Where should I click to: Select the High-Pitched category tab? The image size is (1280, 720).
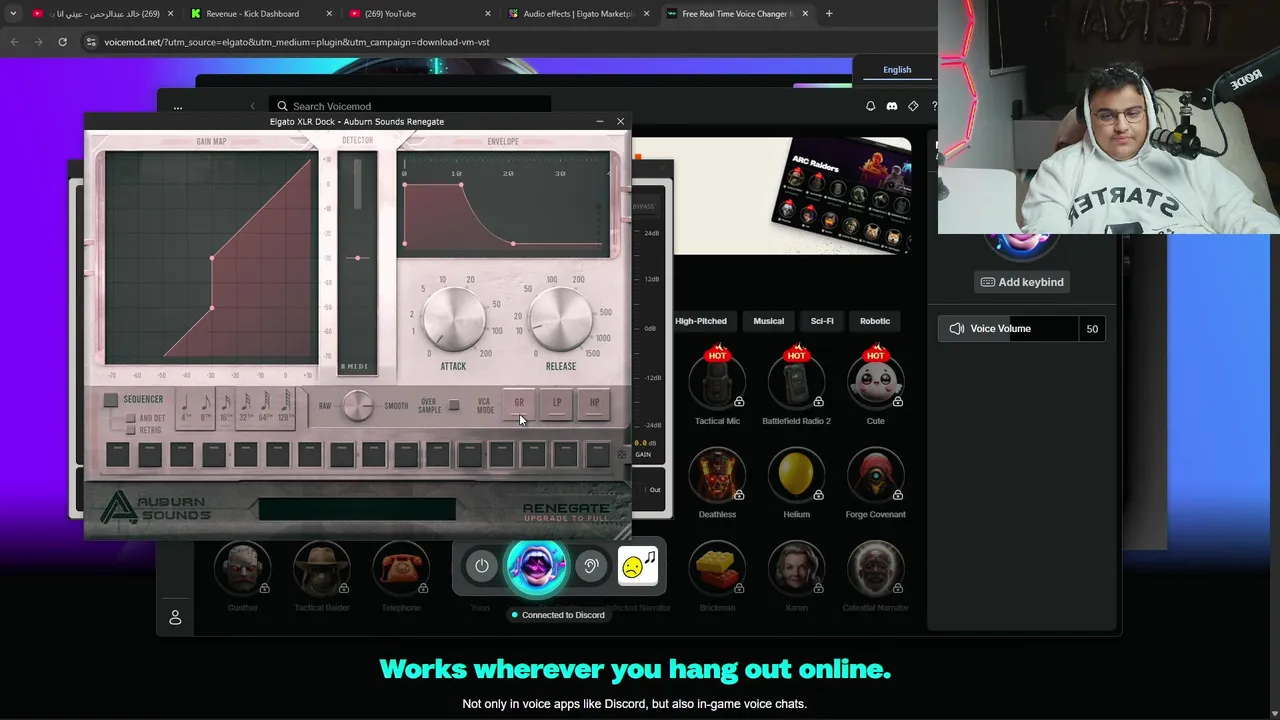pos(701,321)
